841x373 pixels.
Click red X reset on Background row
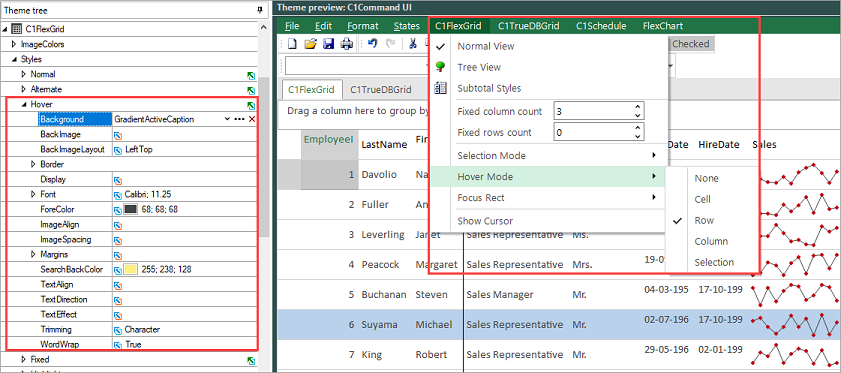tap(252, 119)
